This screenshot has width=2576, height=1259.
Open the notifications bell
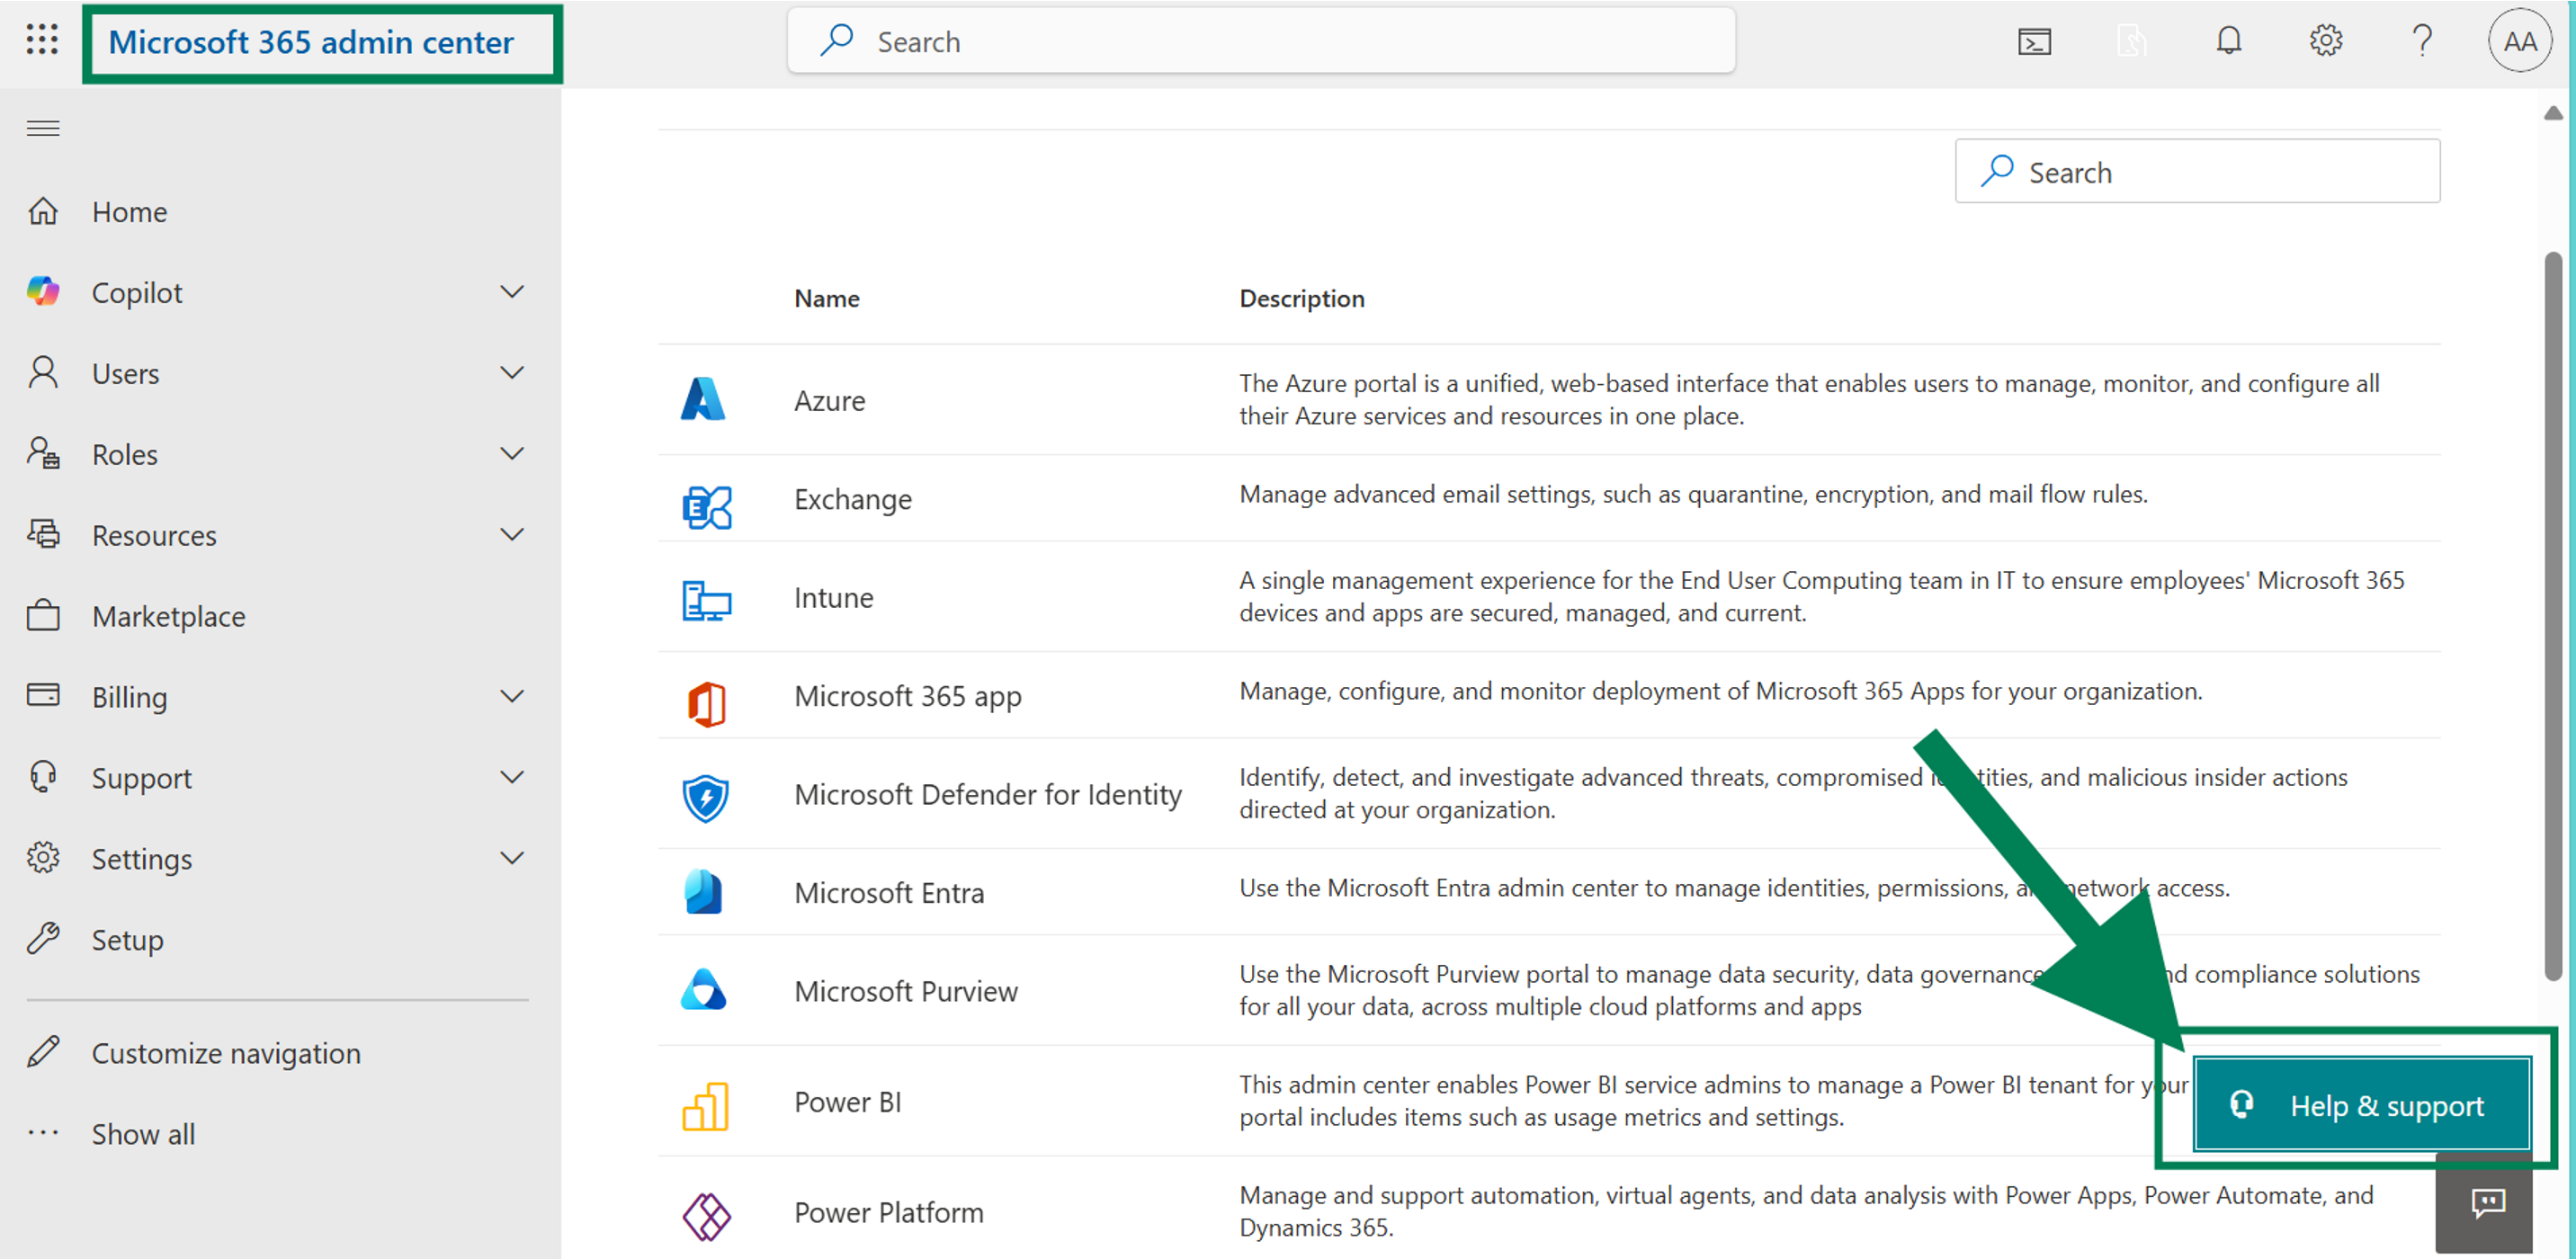[2228, 41]
